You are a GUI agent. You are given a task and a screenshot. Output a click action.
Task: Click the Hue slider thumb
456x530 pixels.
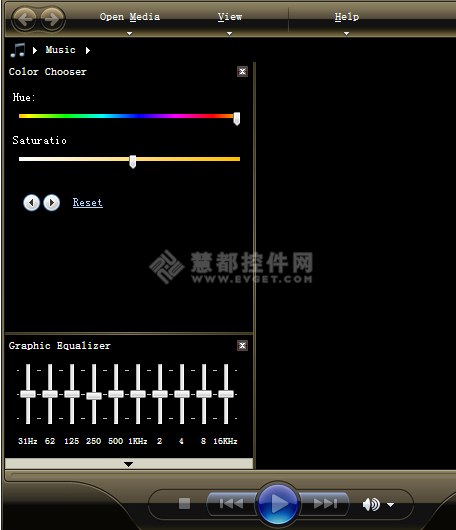pyautogui.click(x=237, y=119)
